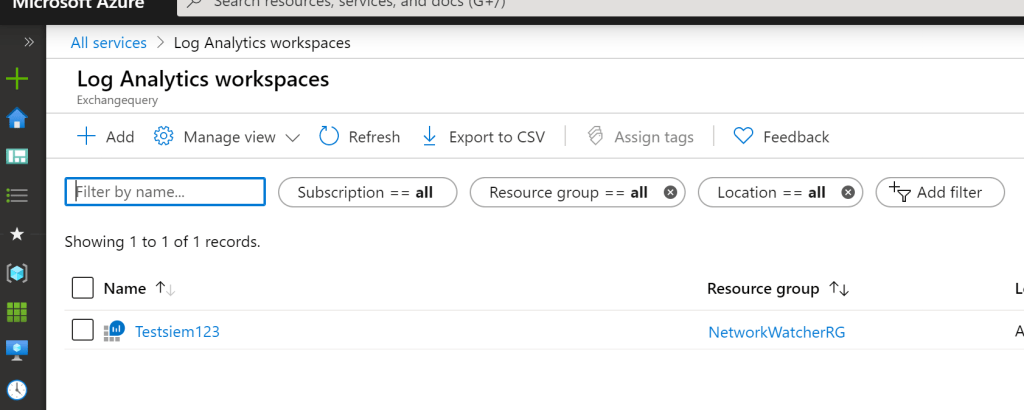Open Dashboard icon in the sidebar
The image size is (1024, 410).
(17, 156)
